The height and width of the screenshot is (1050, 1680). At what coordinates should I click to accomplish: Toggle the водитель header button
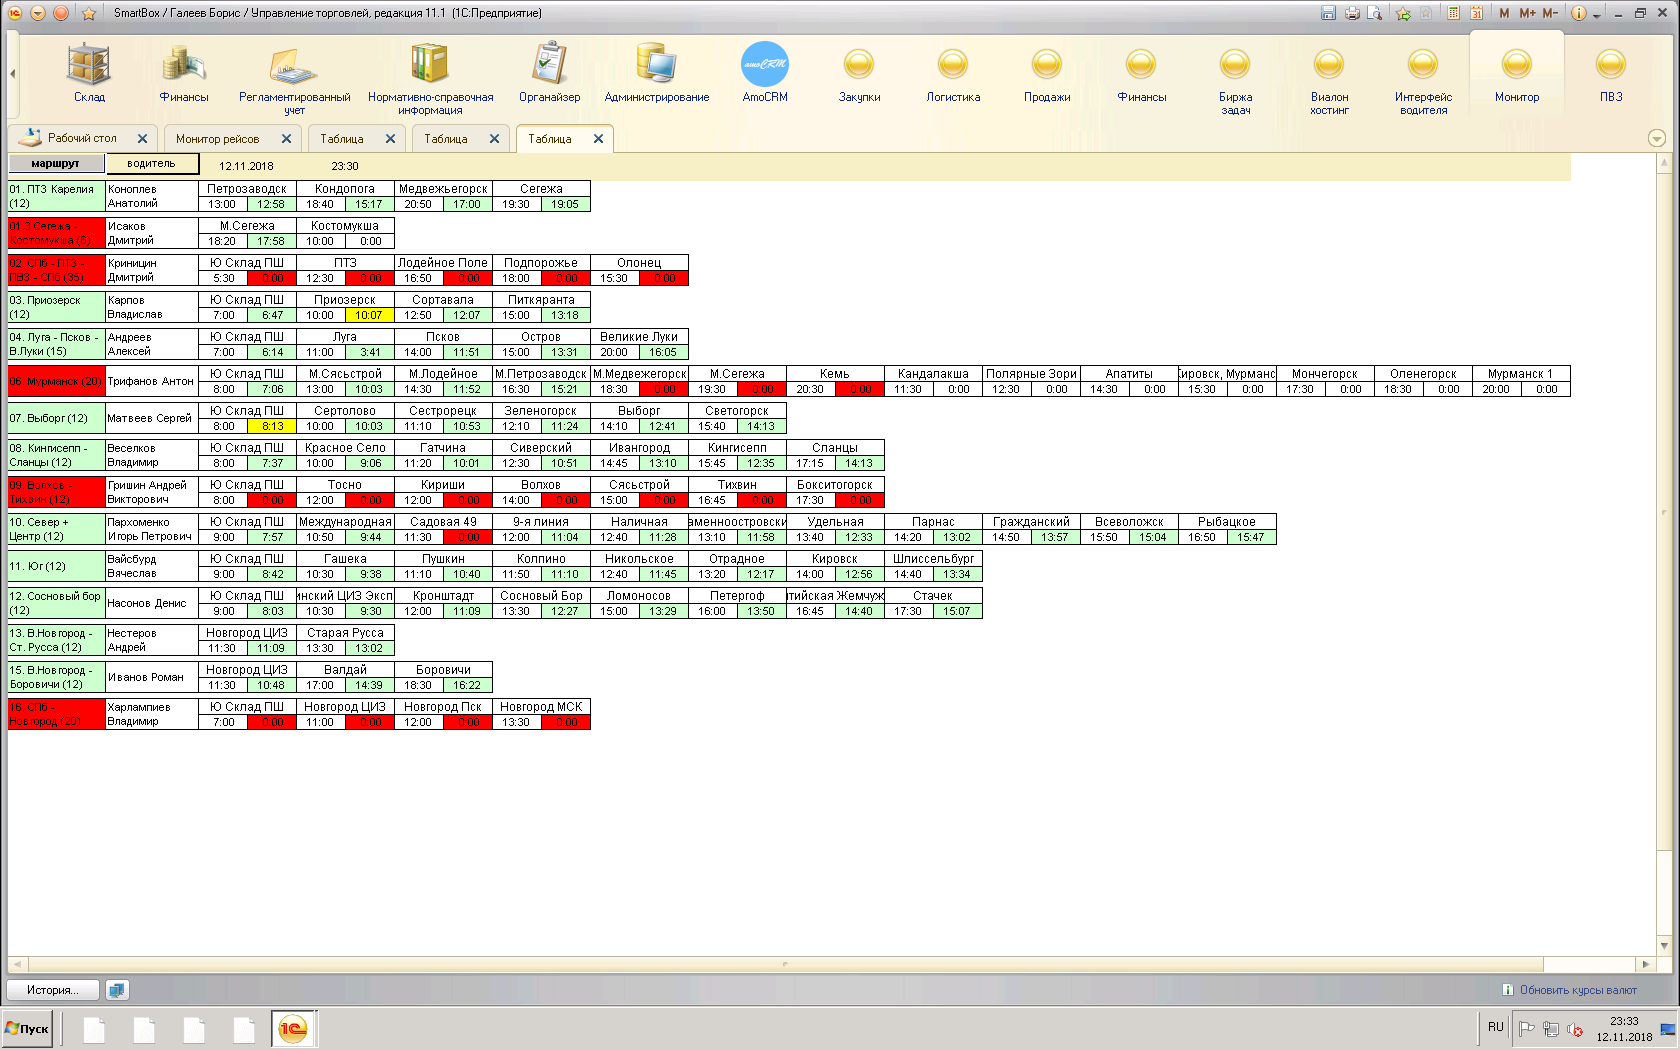click(x=151, y=164)
